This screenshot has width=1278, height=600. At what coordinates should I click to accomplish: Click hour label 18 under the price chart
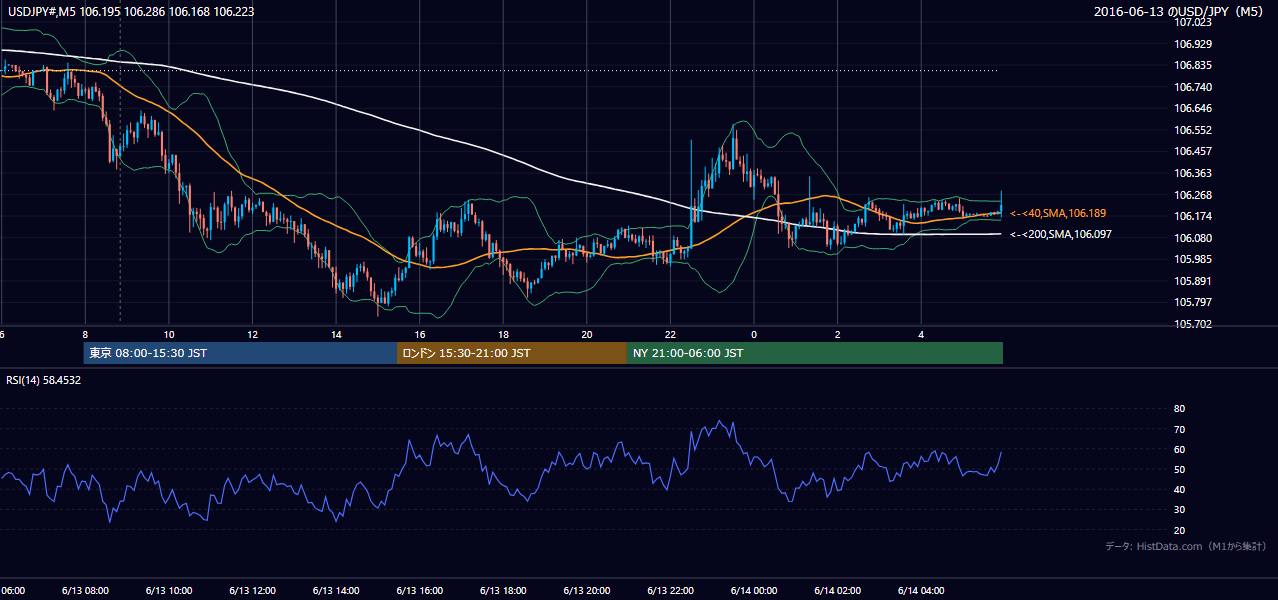coord(503,334)
